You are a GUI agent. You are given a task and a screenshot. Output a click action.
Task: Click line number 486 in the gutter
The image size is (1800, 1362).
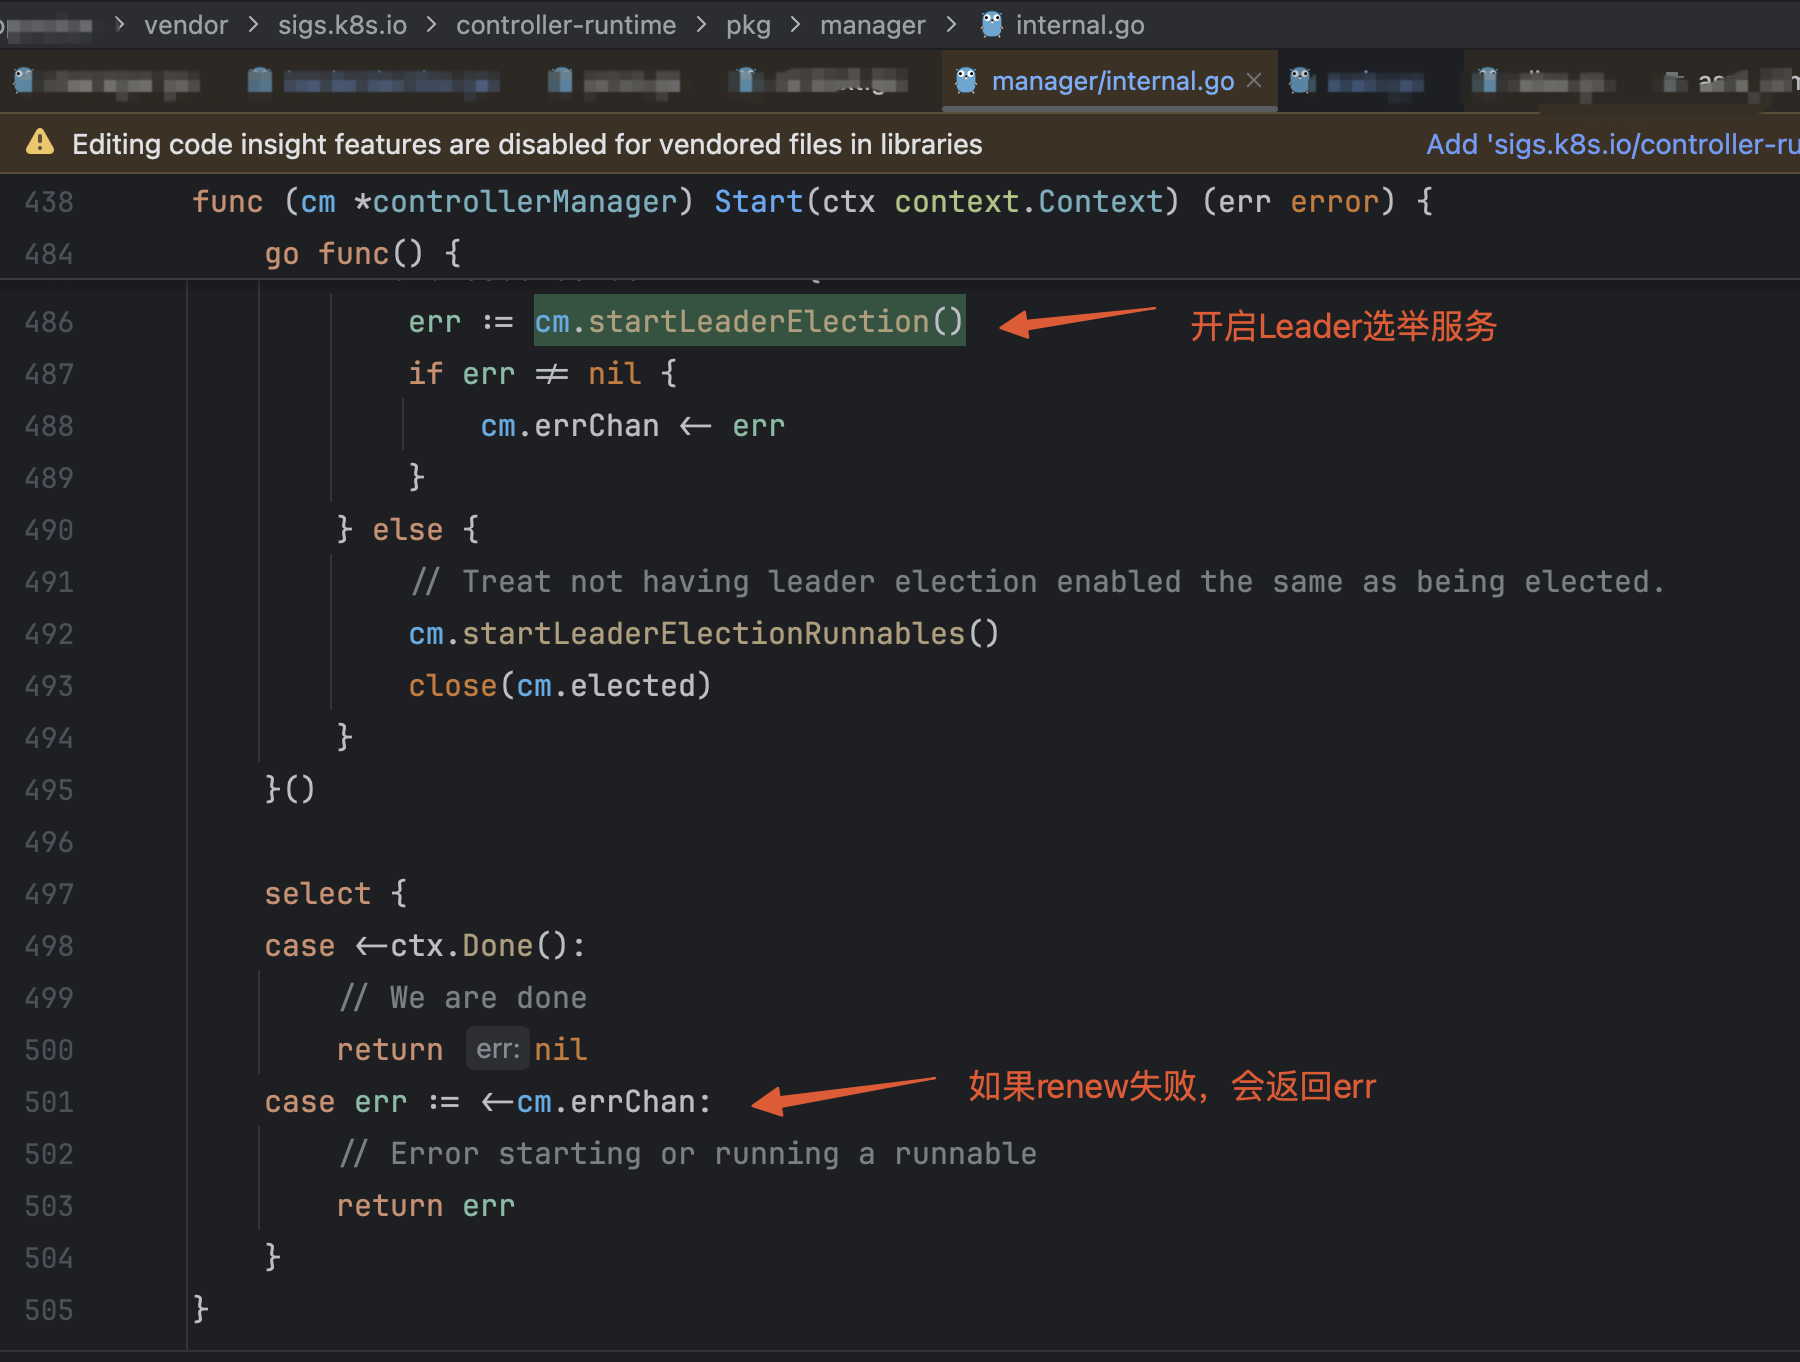[49, 322]
